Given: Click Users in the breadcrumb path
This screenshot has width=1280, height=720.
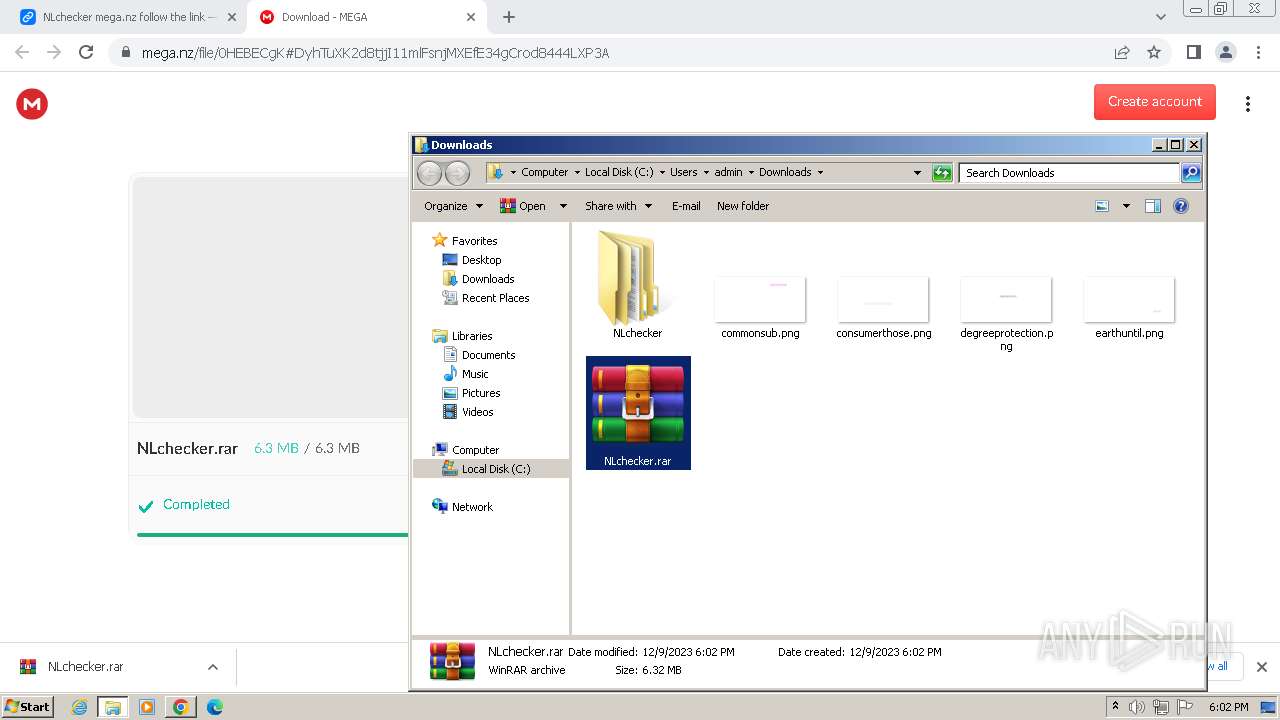Looking at the screenshot, I should 684,172.
